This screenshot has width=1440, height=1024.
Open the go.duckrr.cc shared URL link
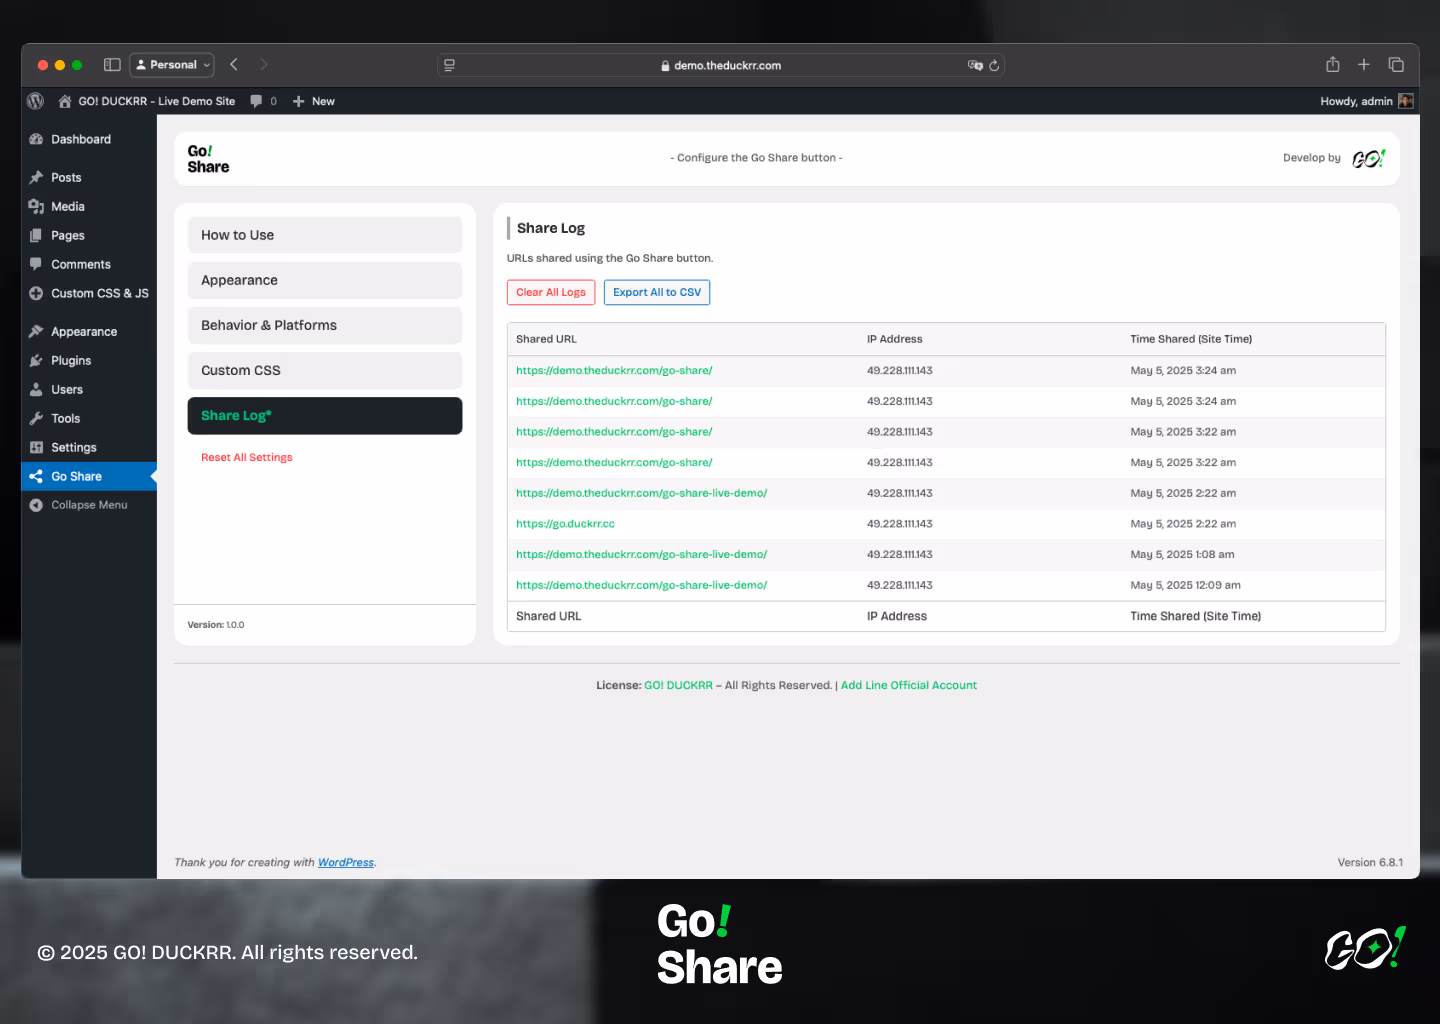click(565, 524)
